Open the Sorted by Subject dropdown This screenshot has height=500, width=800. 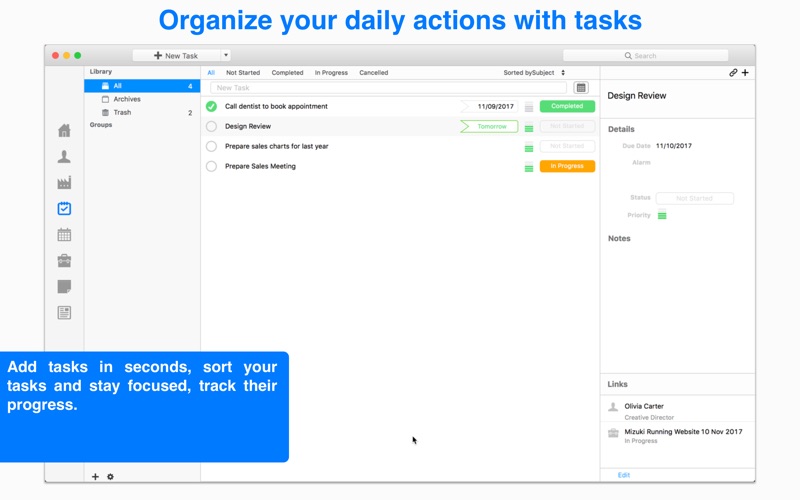point(534,72)
